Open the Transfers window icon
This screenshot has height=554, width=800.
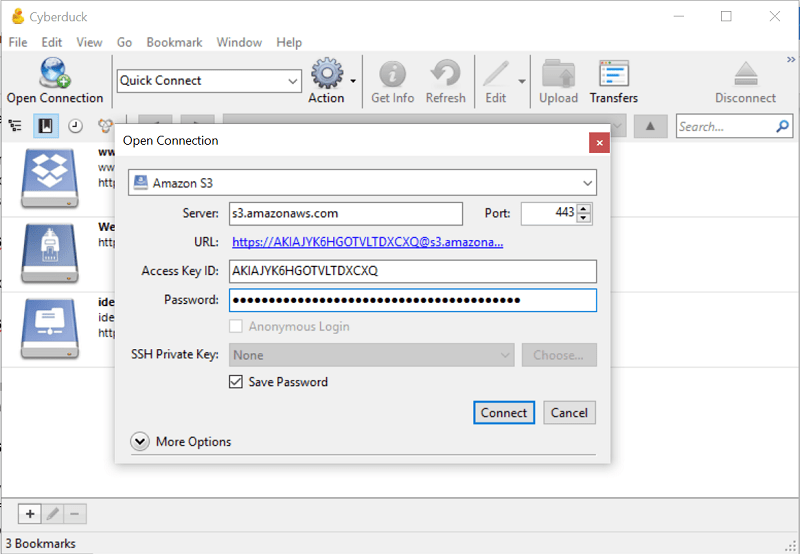tap(614, 73)
